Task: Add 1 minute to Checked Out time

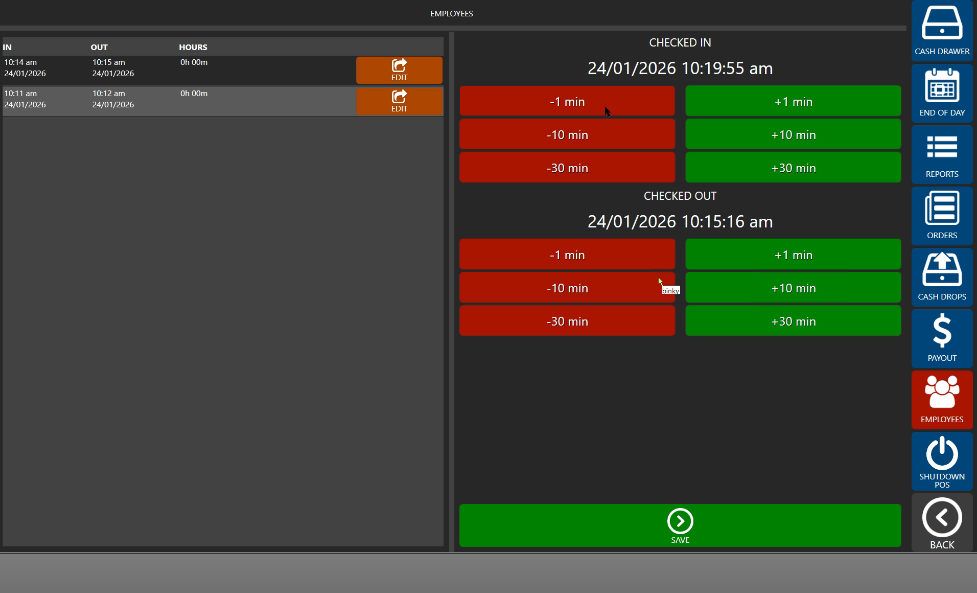Action: tap(793, 255)
